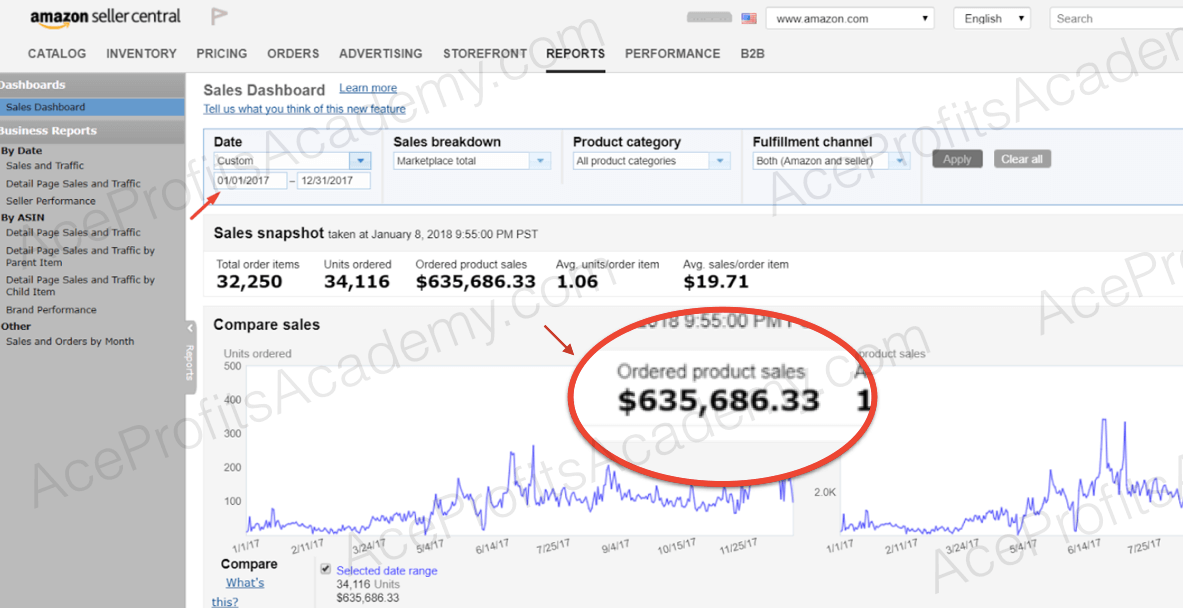Toggle the Selected date range checkbox
Viewport: 1183px width, 608px height.
(x=326, y=570)
